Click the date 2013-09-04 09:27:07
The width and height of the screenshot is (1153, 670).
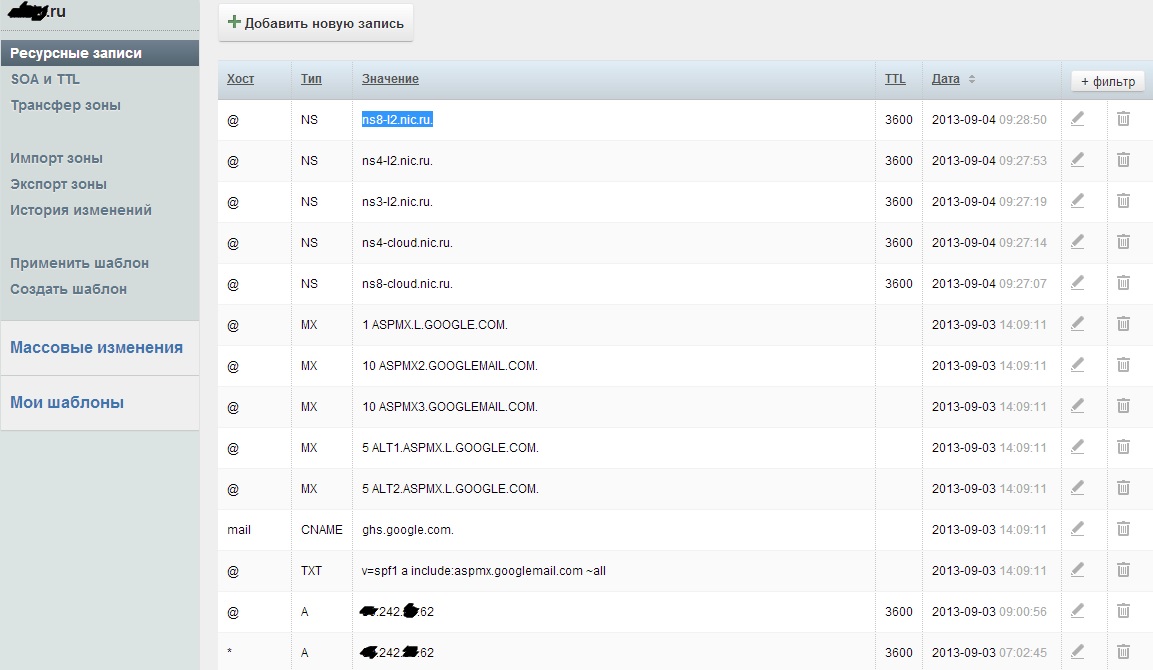pyautogui.click(x=989, y=284)
